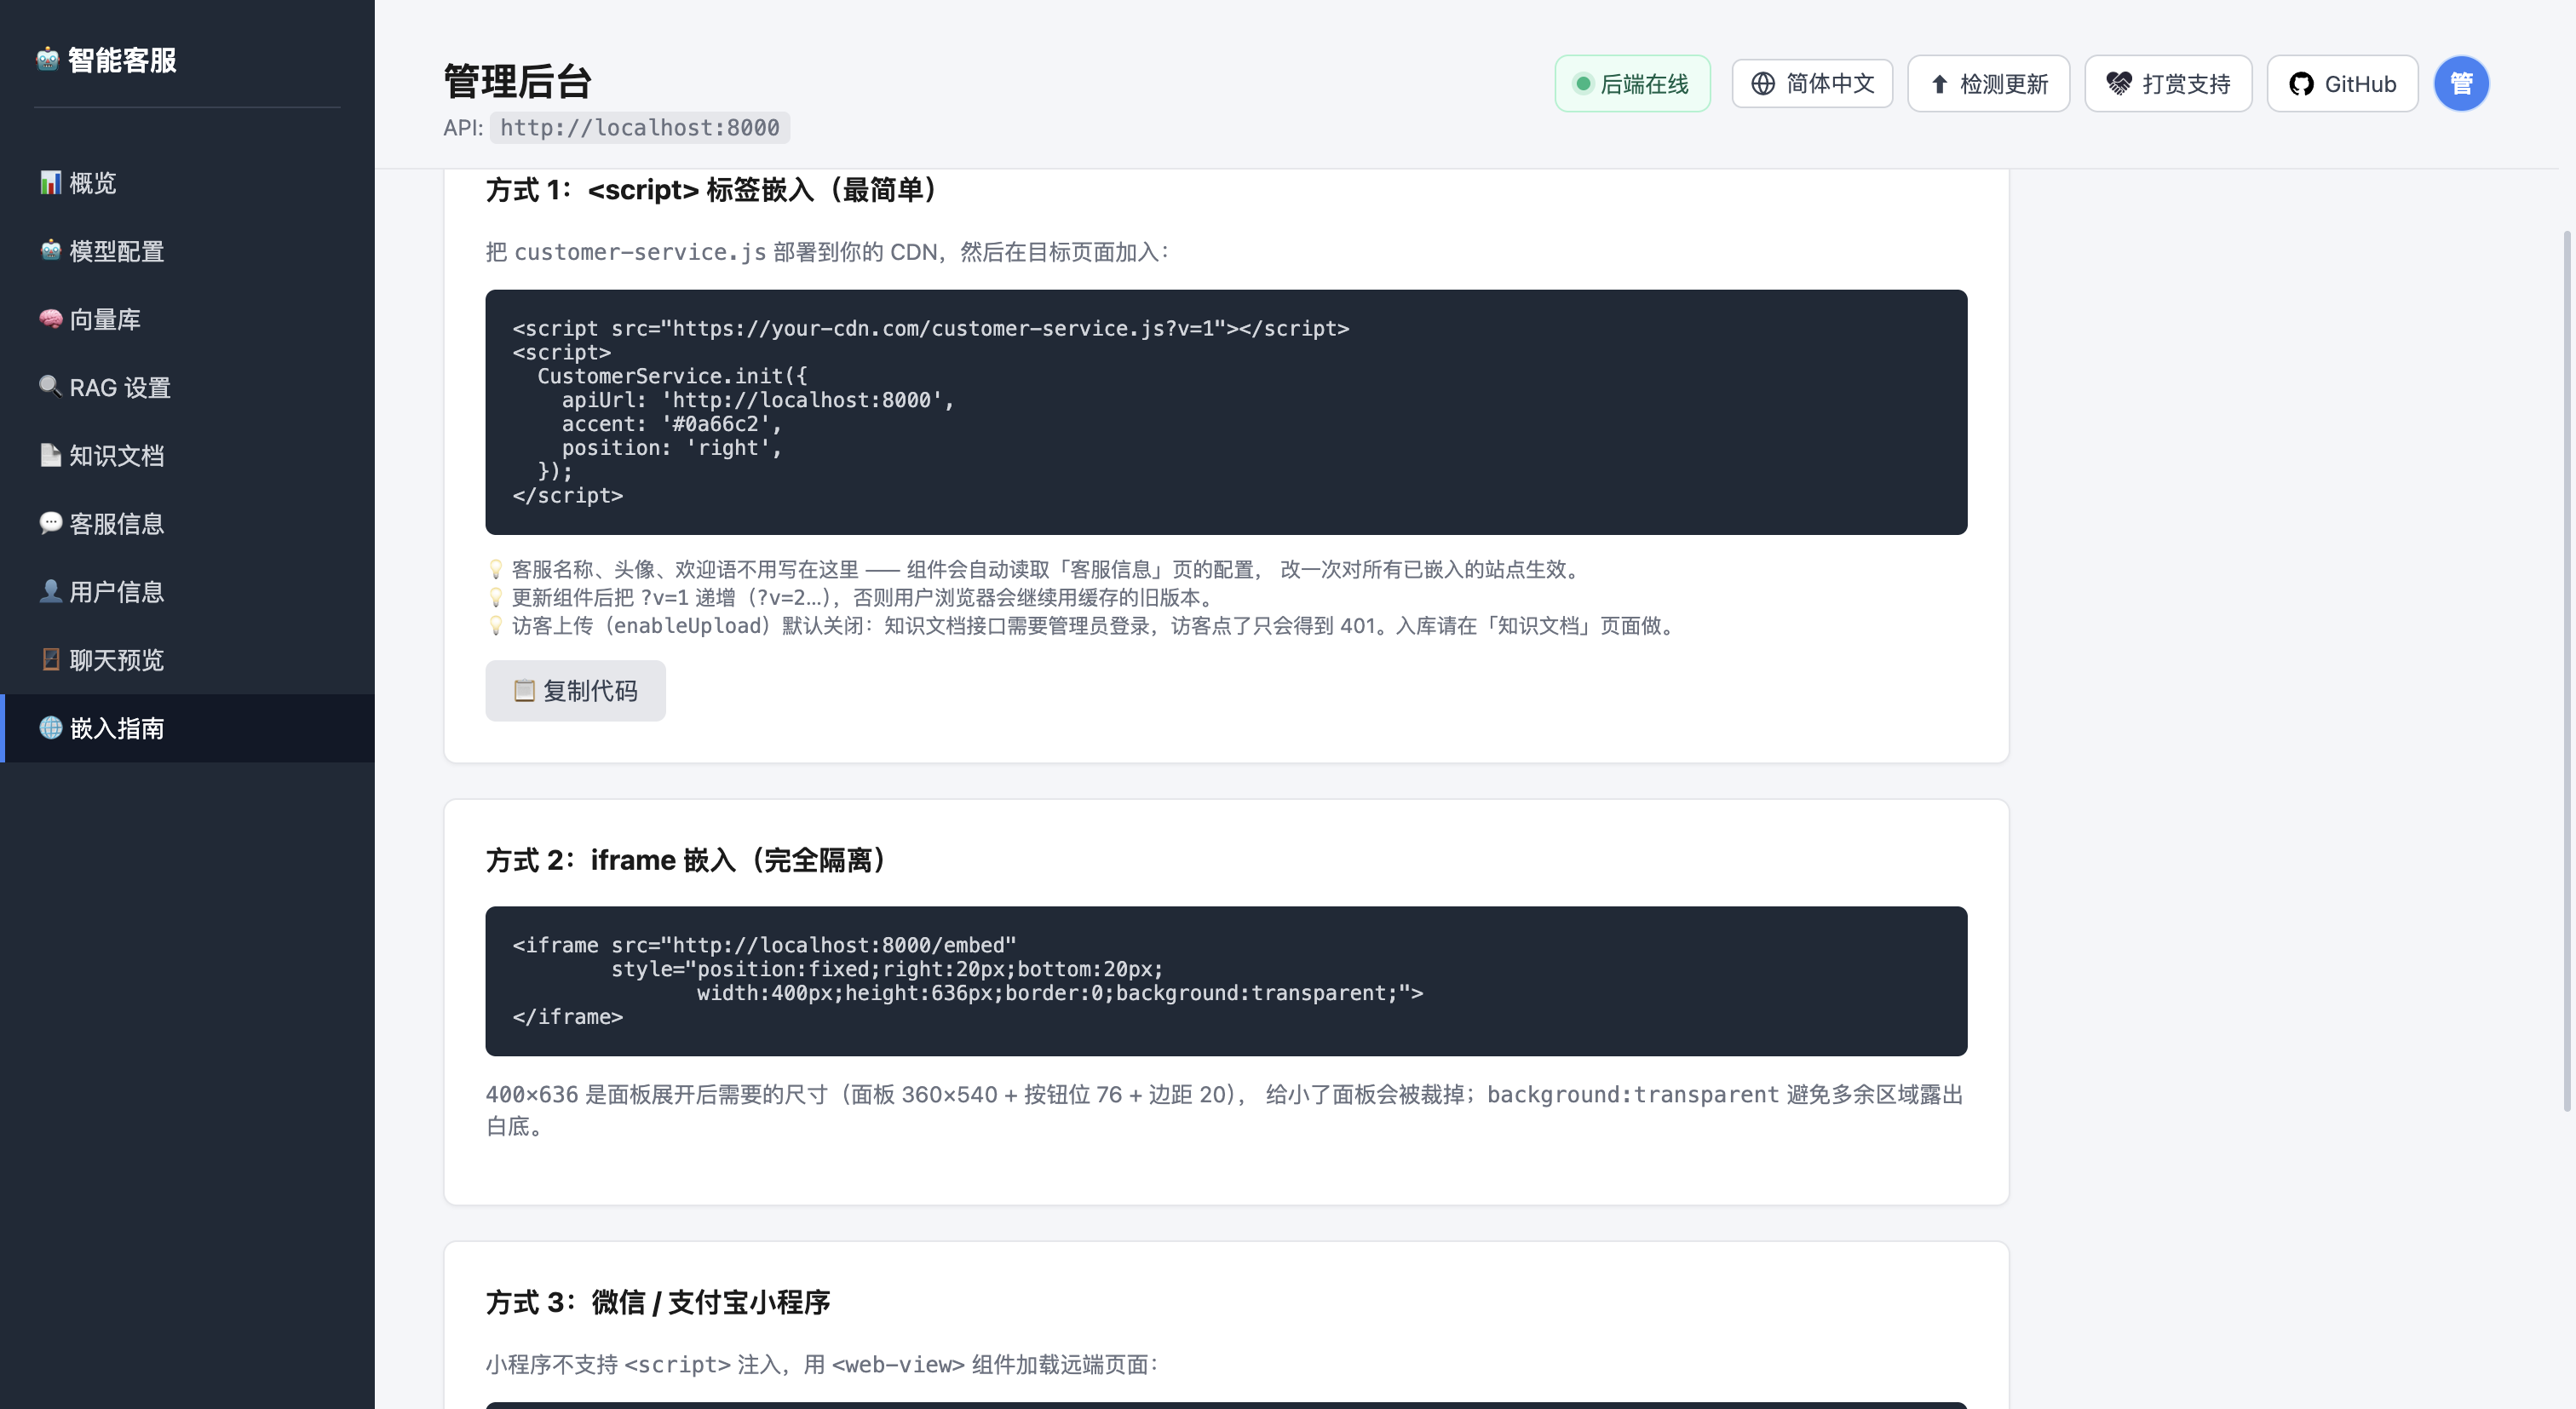The height and width of the screenshot is (1409, 2576).
Task: Click the 管理后台 page title
Action: [517, 81]
